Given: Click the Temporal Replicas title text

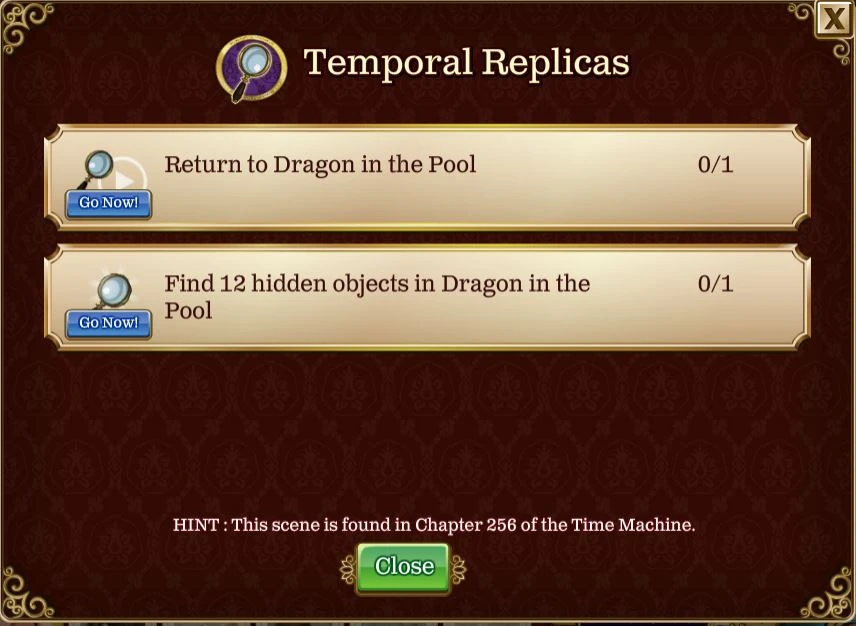Looking at the screenshot, I should [x=466, y=62].
